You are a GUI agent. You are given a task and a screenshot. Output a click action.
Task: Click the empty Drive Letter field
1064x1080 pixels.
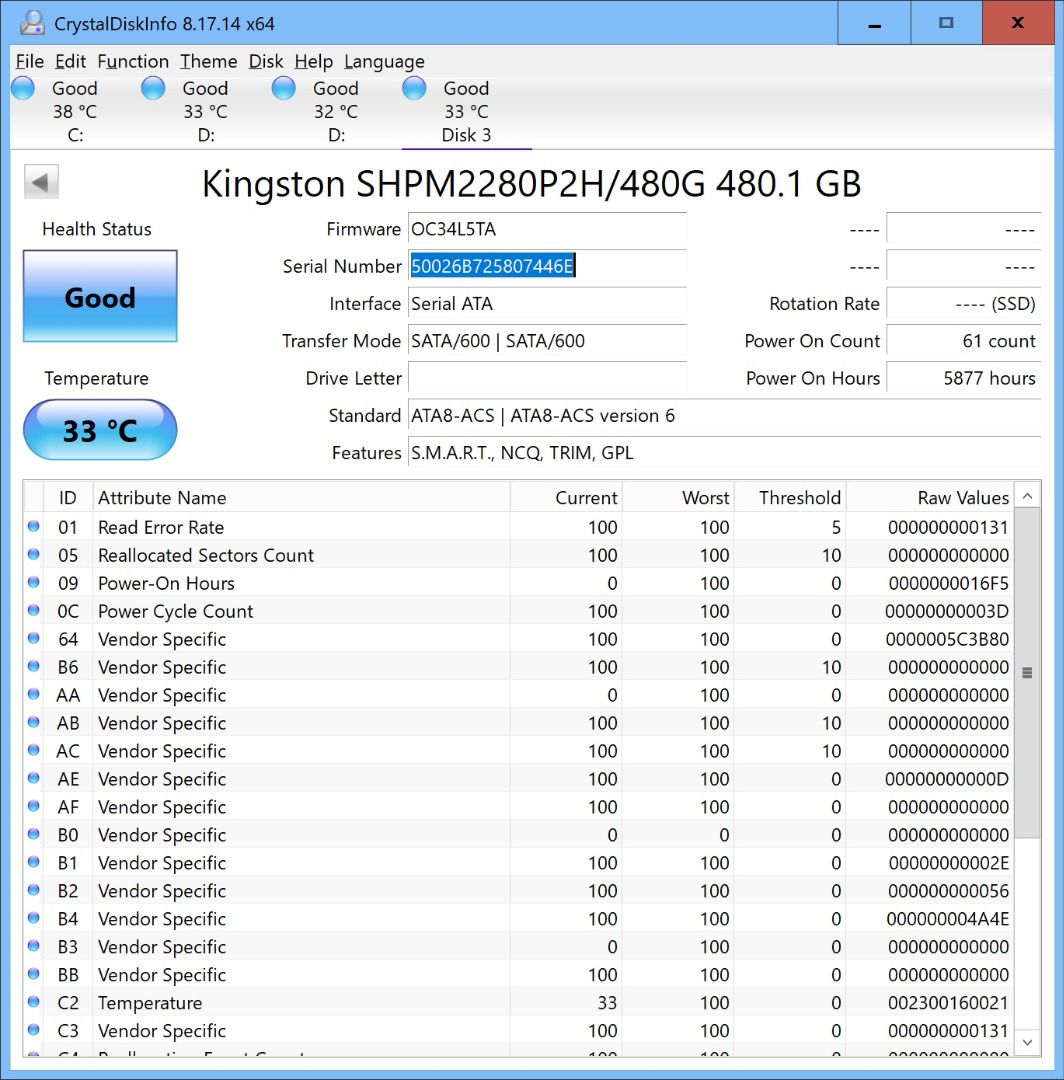pos(547,378)
